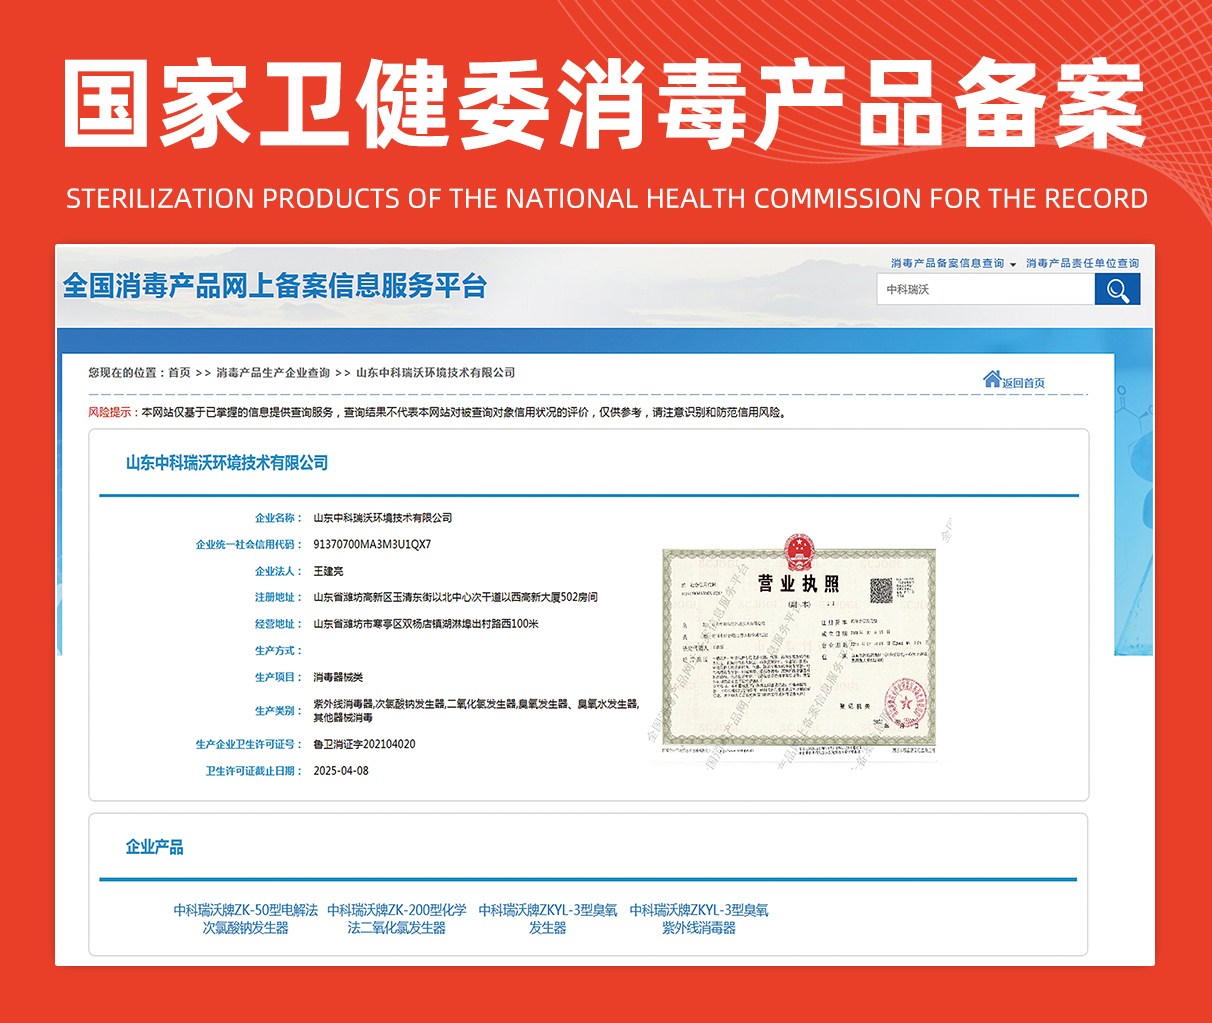
Task: Open the 消毒产品备案信息查询 dropdown
Action: tap(953, 264)
